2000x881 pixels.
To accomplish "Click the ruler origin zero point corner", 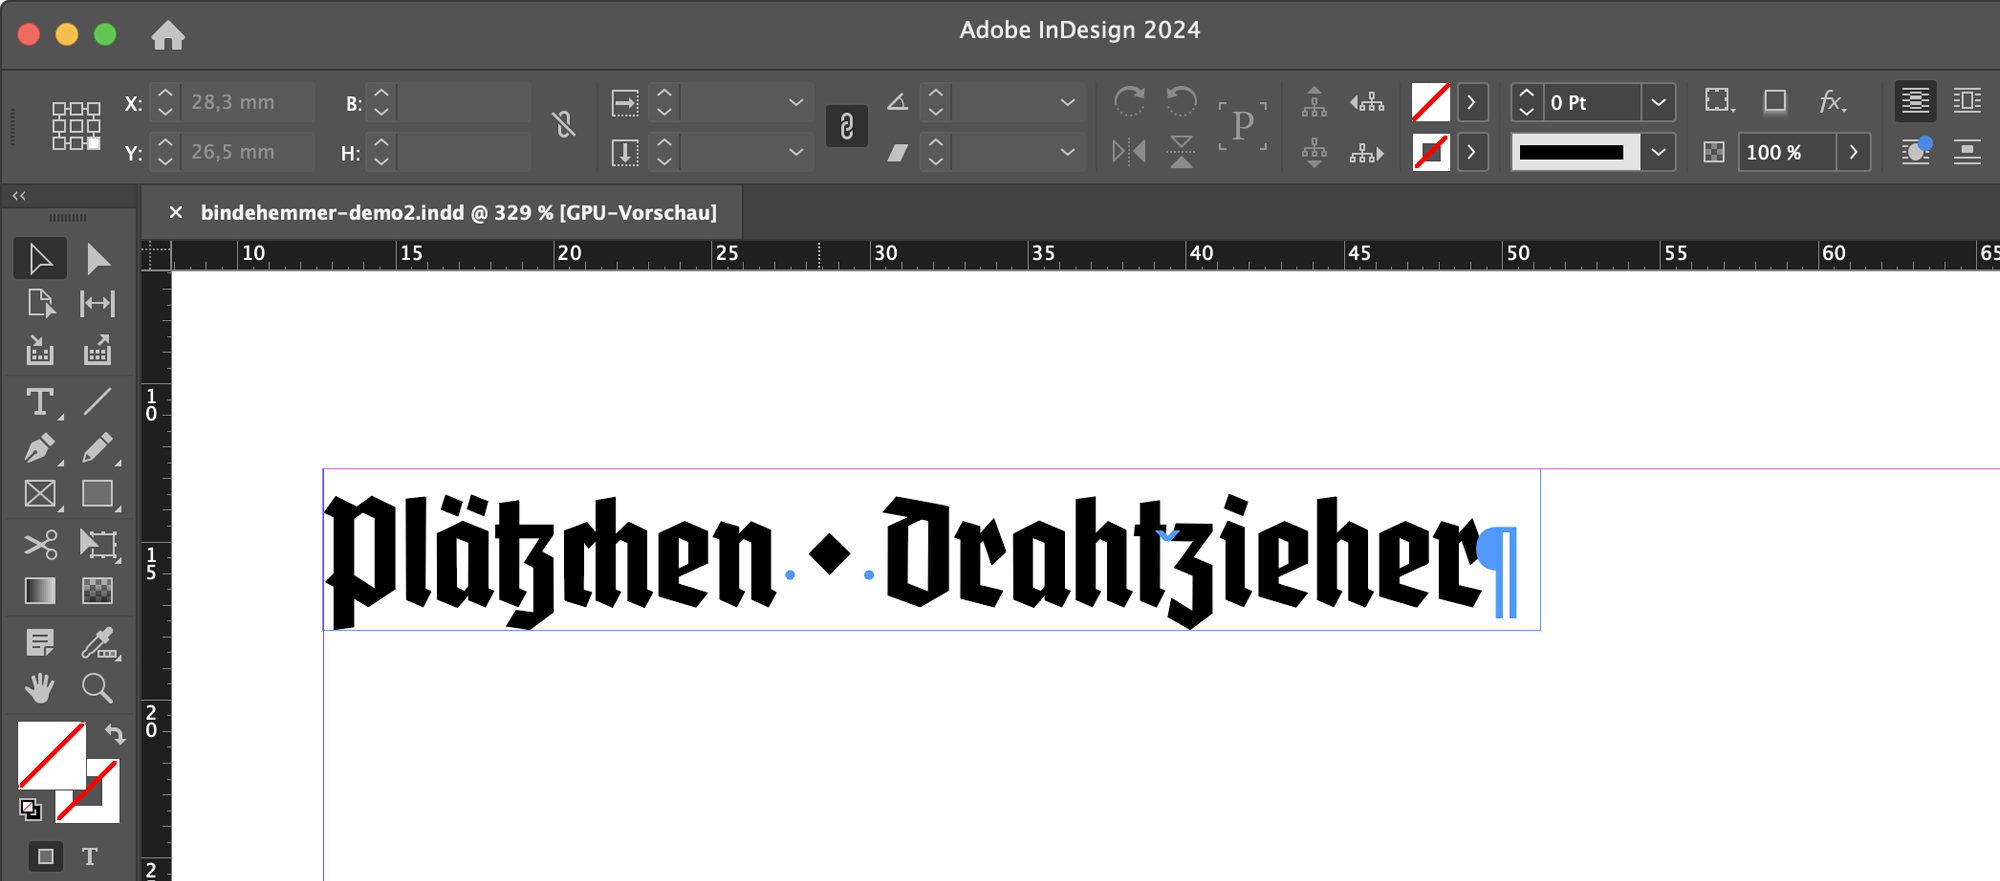I will [156, 256].
